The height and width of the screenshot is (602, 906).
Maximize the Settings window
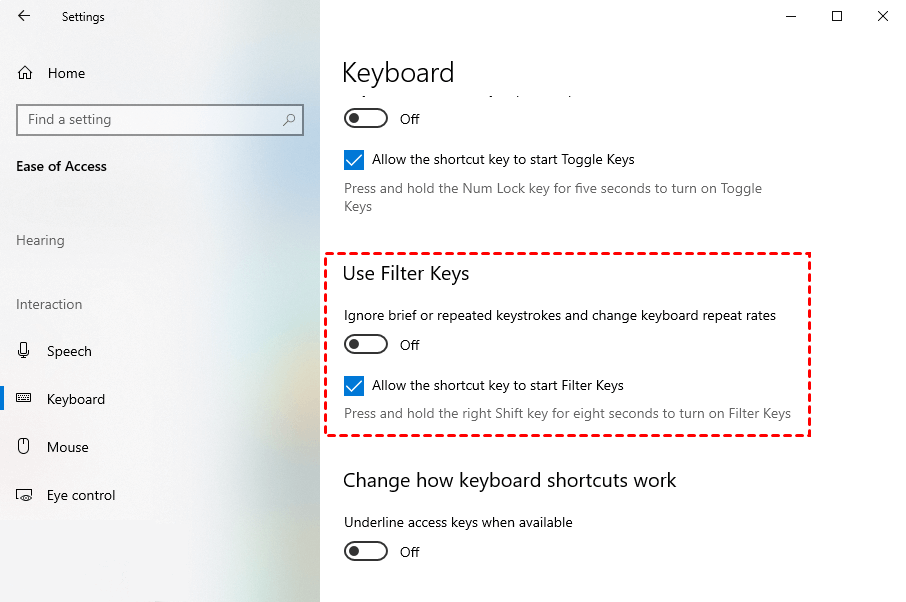837,16
